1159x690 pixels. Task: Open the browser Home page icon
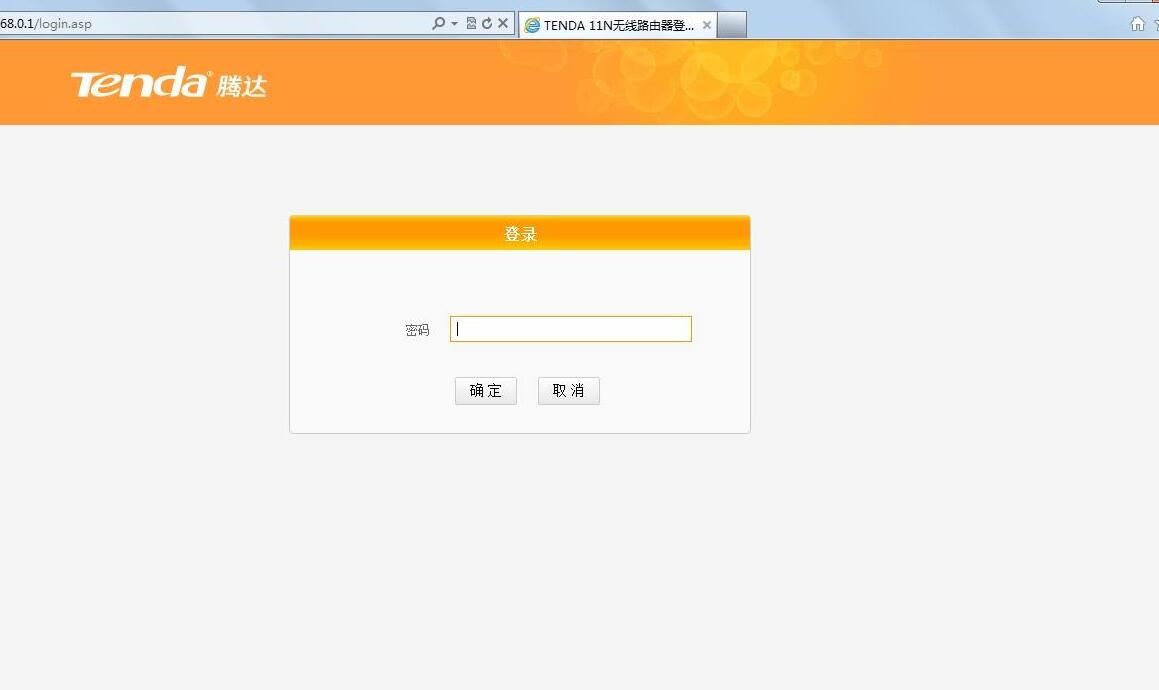[1137, 23]
